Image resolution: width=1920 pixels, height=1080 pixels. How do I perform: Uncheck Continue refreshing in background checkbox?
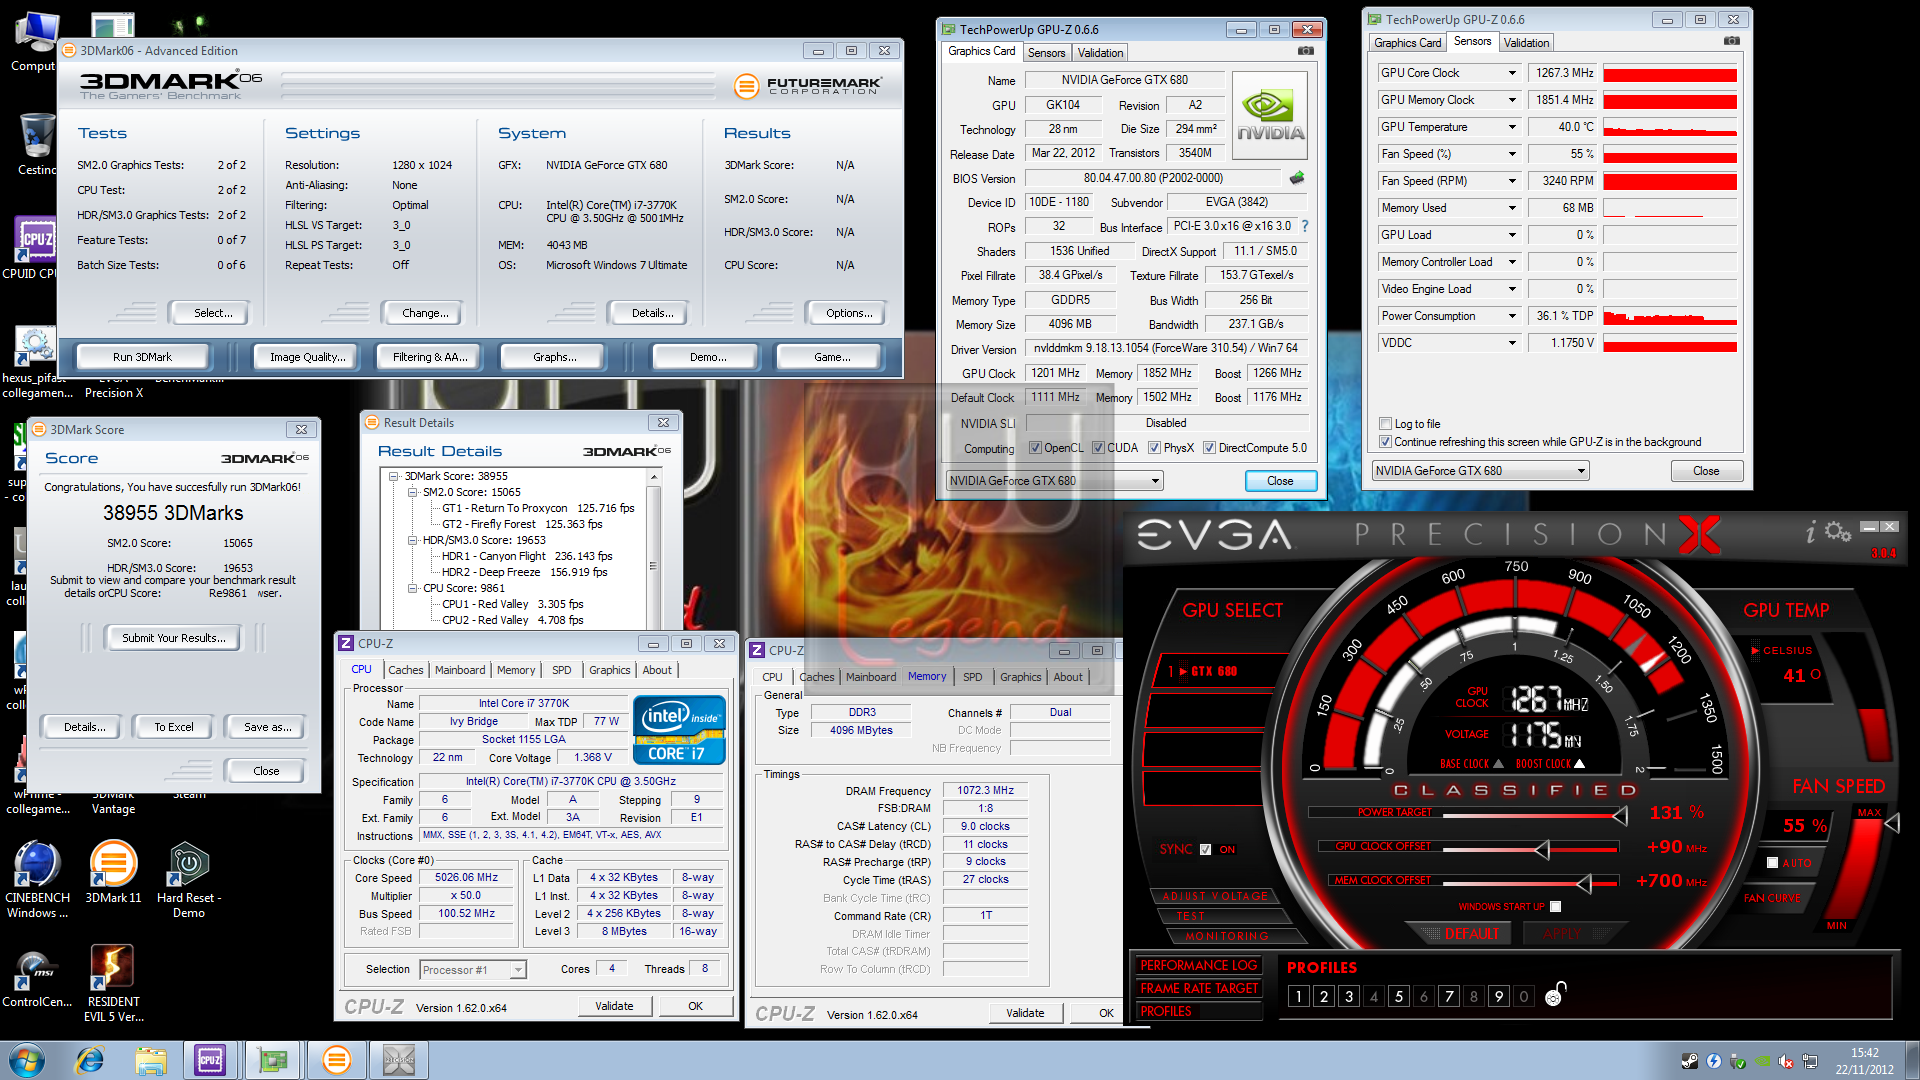coord(1385,442)
